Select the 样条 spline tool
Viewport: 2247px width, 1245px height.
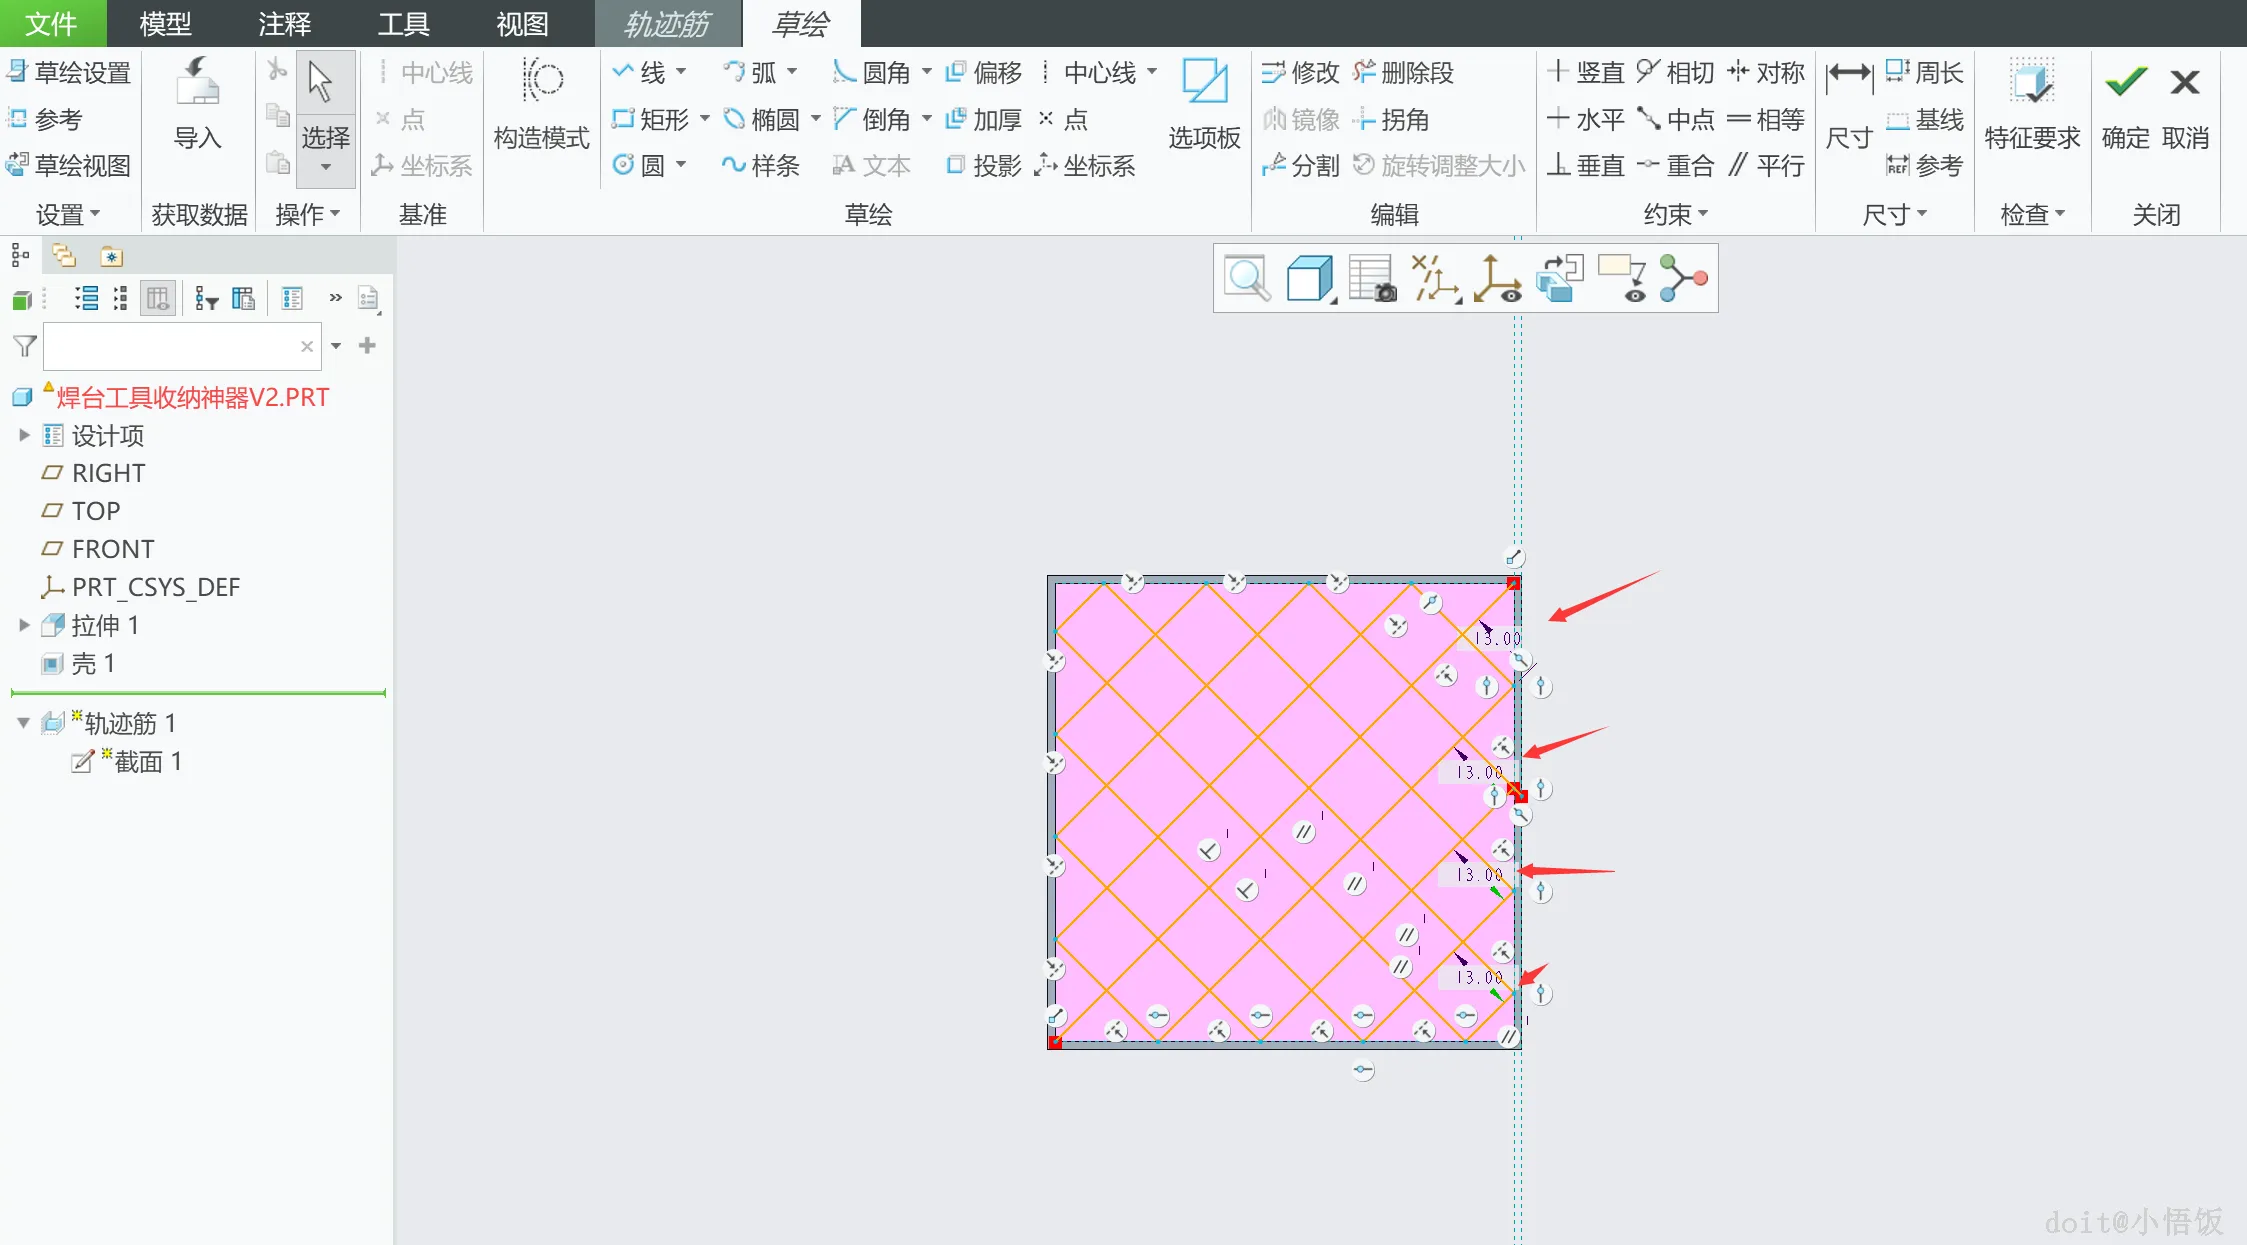pos(761,166)
